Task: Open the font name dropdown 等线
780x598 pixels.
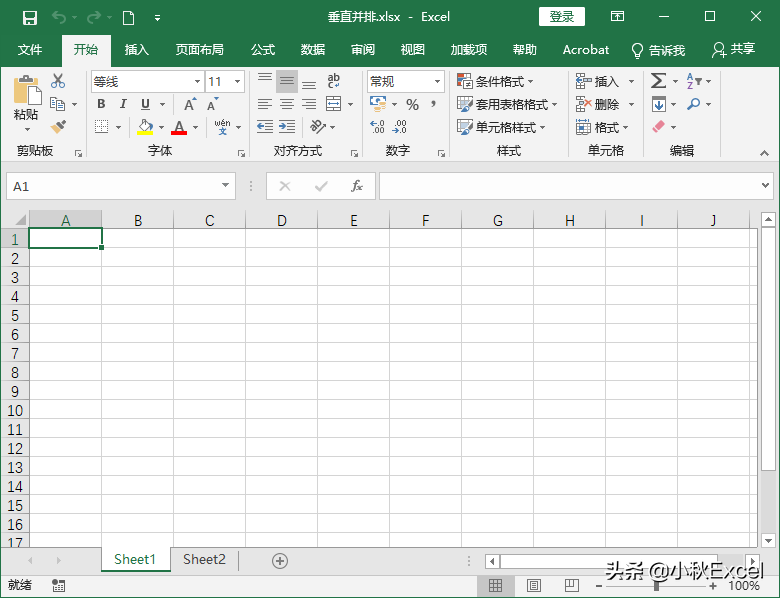Action: tap(197, 81)
